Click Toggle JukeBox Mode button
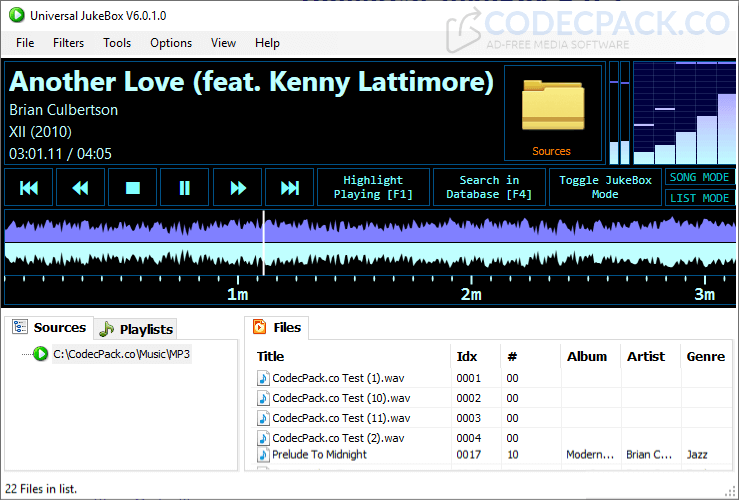 tap(605, 188)
